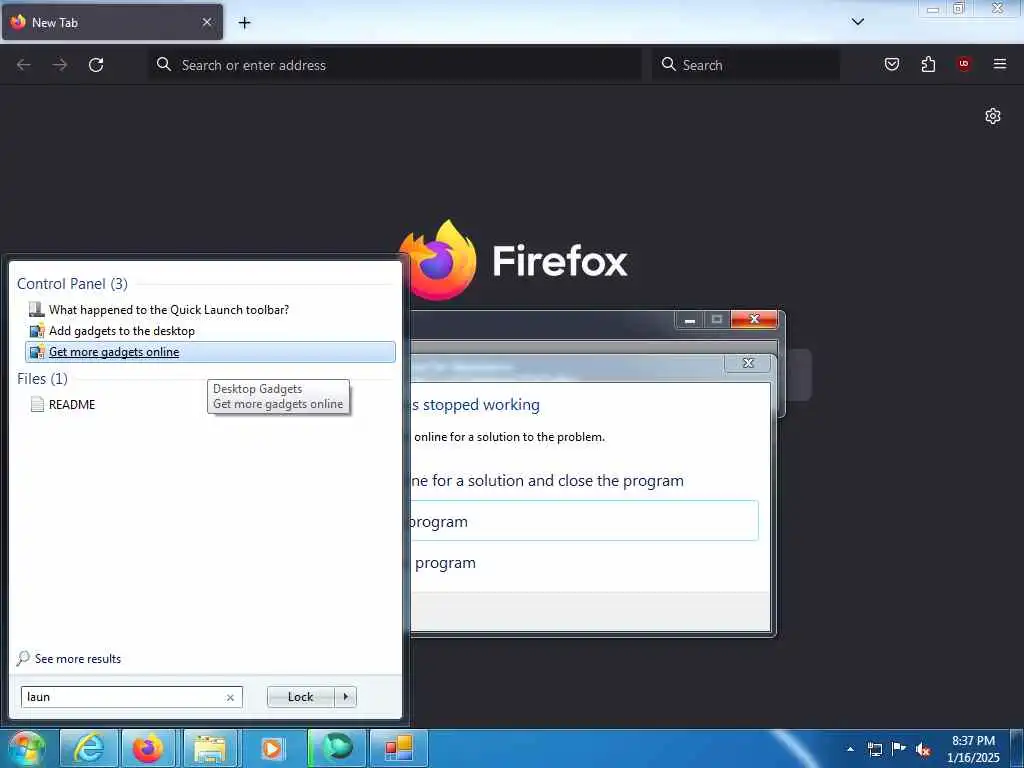Open the uBlock Origin toolbar icon
This screenshot has height=768, width=1024.
(x=964, y=63)
